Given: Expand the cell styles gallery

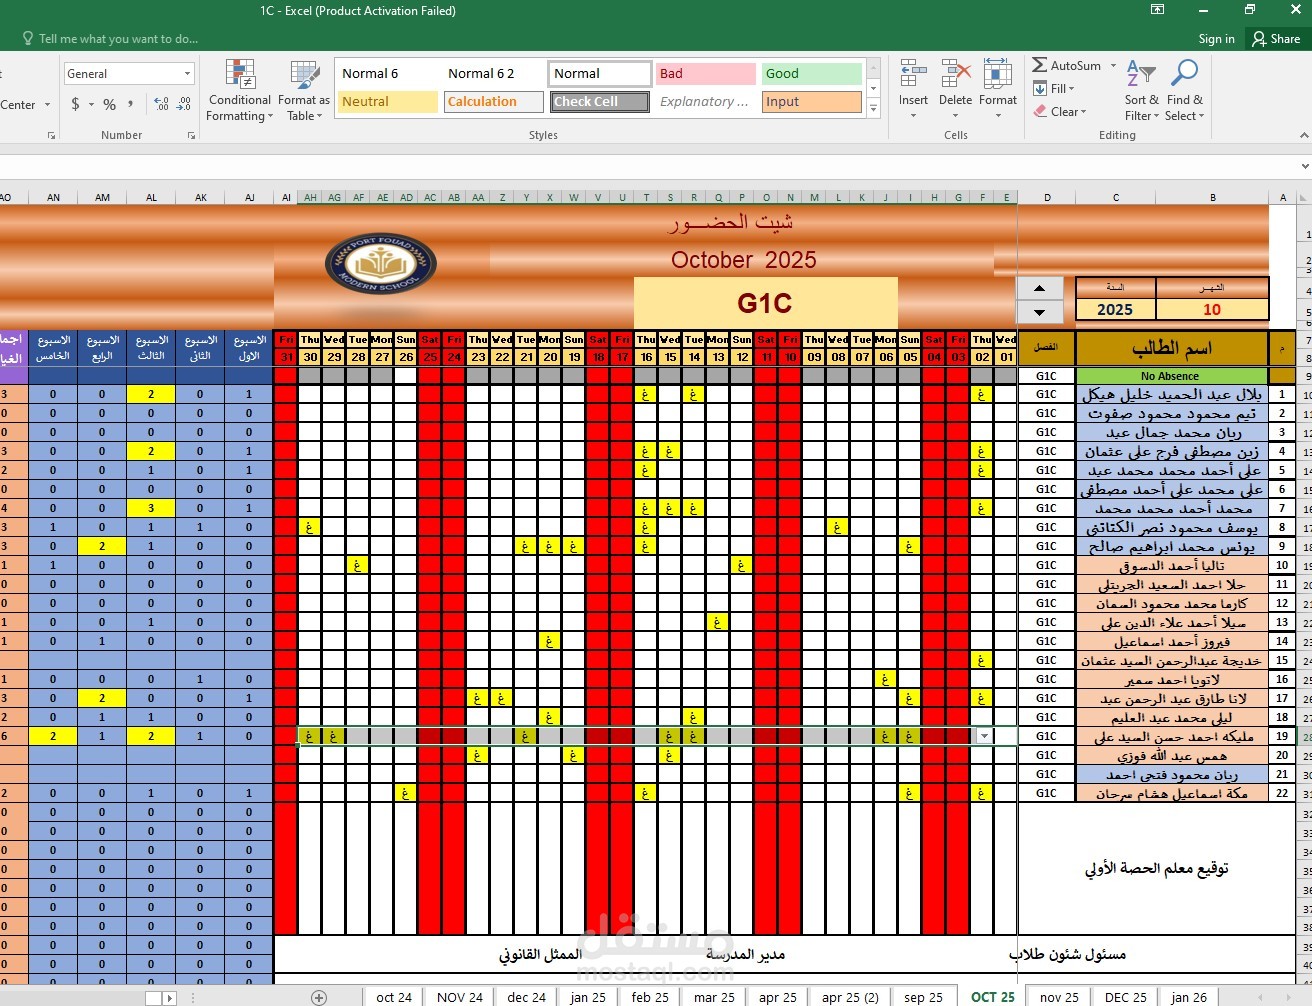Looking at the screenshot, I should (x=873, y=108).
